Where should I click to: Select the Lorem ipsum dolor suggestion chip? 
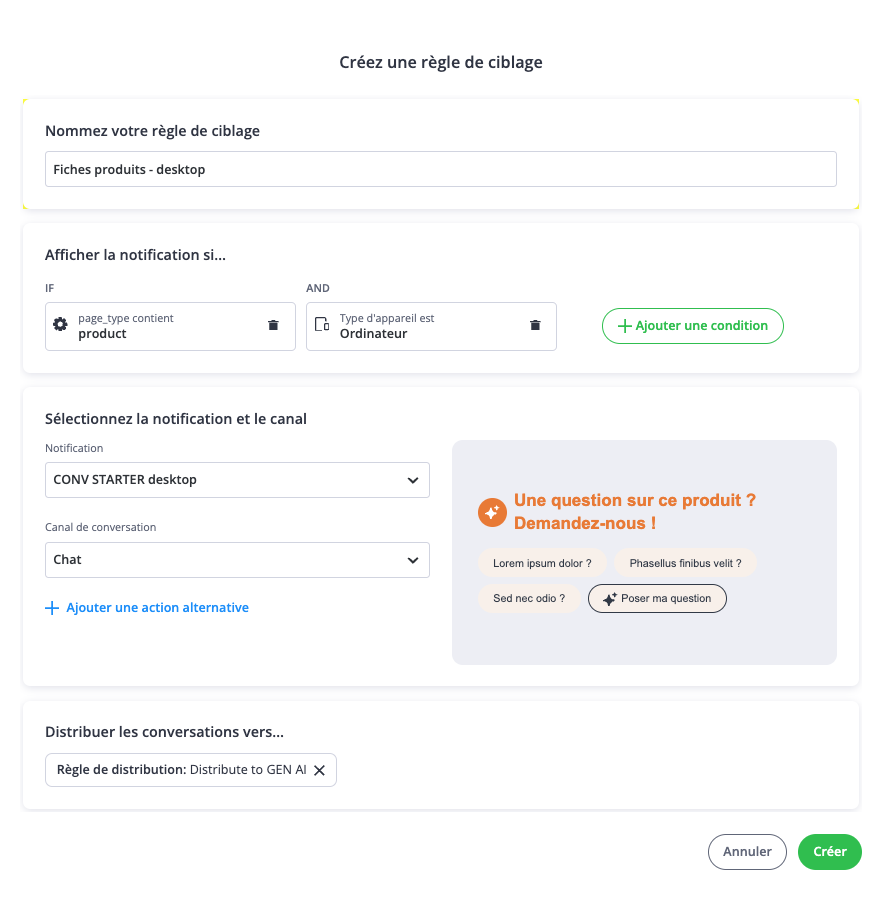click(542, 563)
